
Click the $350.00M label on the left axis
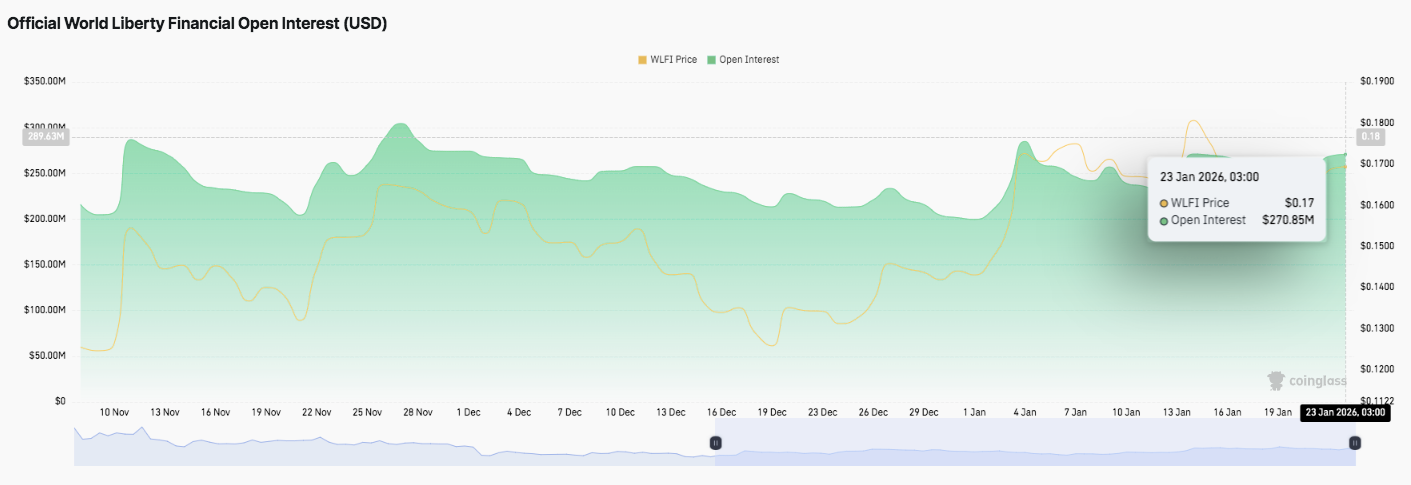(45, 81)
